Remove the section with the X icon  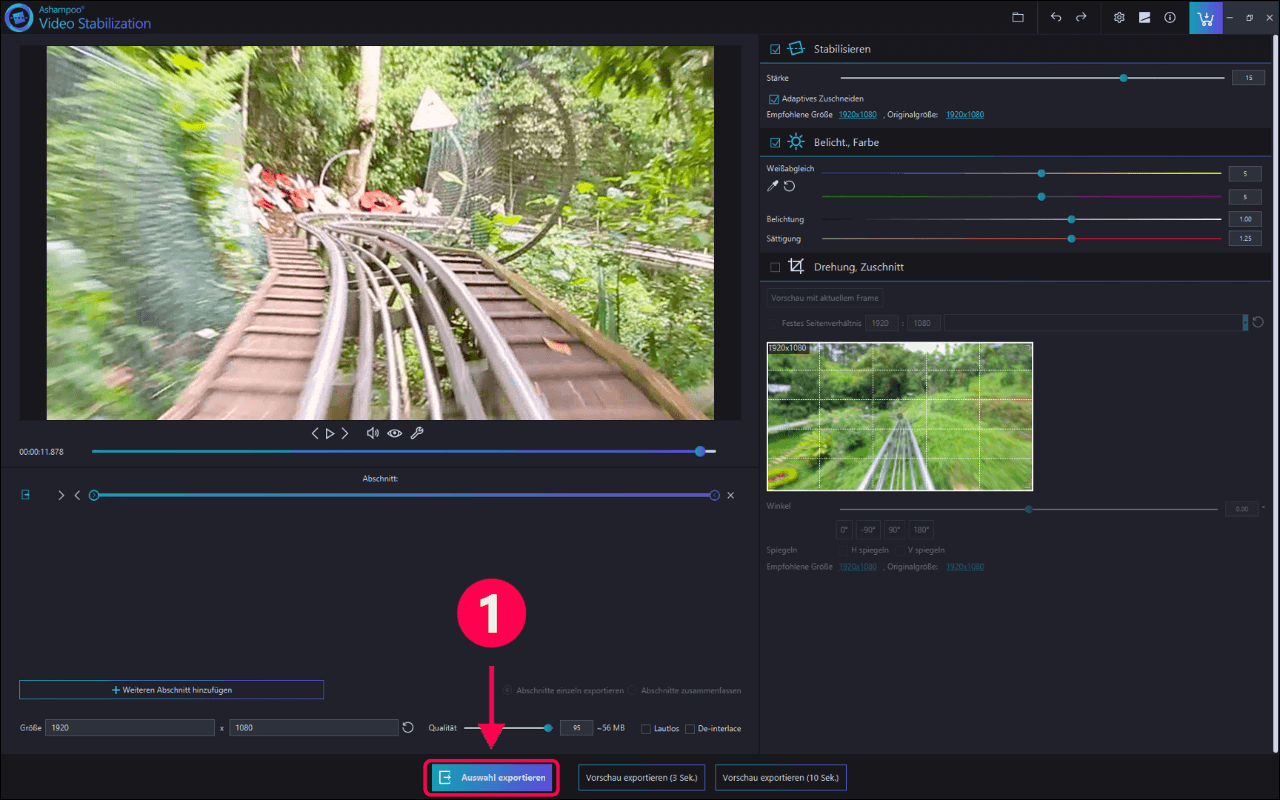click(x=730, y=495)
